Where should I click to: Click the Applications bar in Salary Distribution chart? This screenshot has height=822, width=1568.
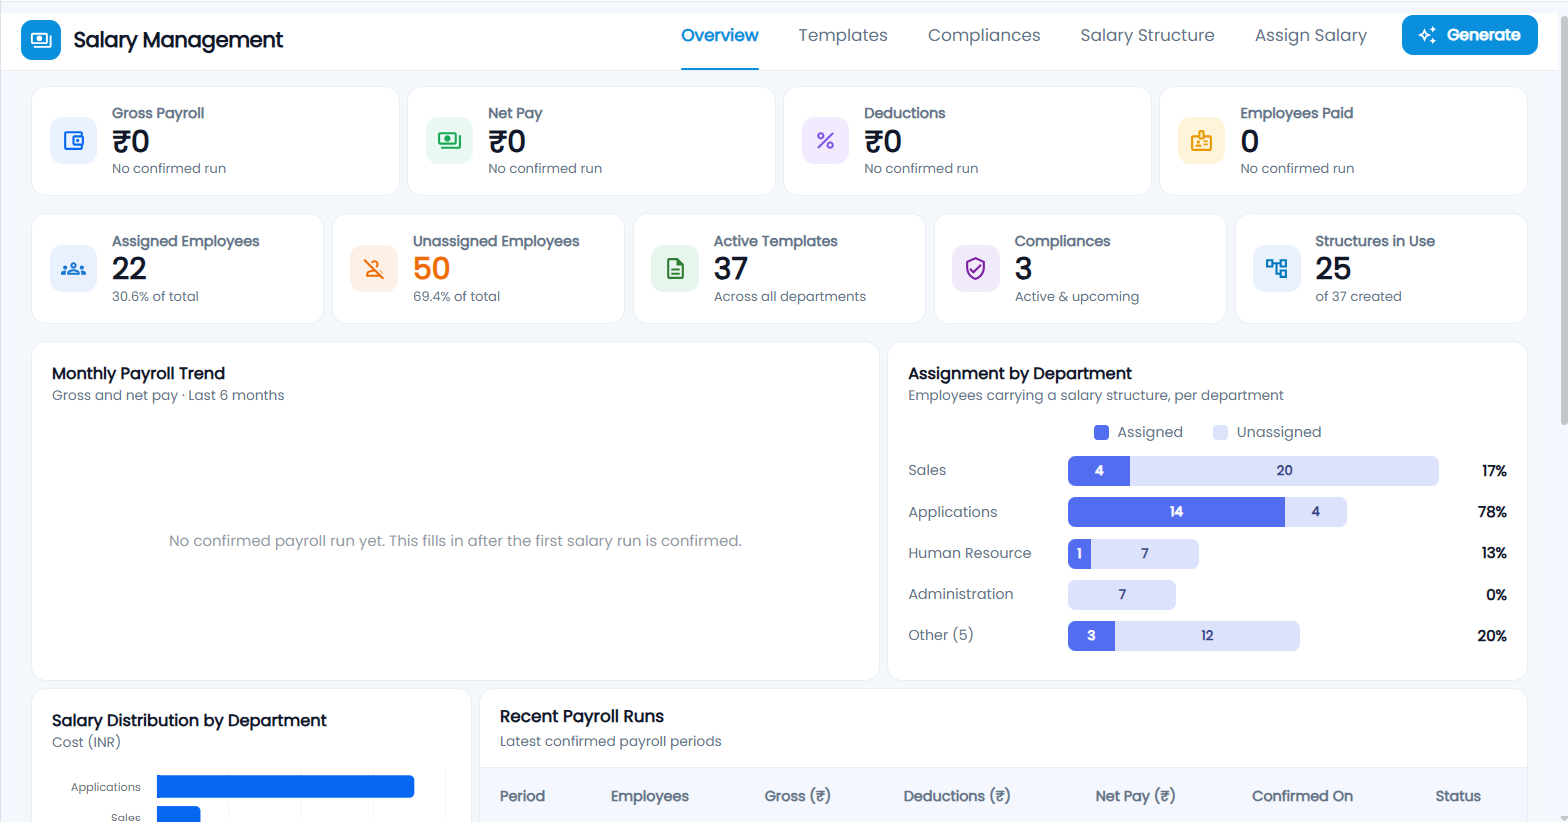click(x=285, y=787)
